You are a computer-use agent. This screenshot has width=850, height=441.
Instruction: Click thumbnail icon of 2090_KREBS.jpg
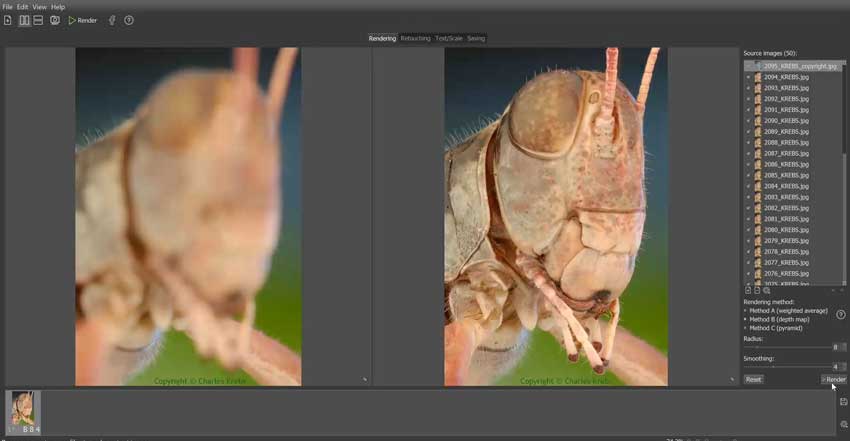pos(758,121)
